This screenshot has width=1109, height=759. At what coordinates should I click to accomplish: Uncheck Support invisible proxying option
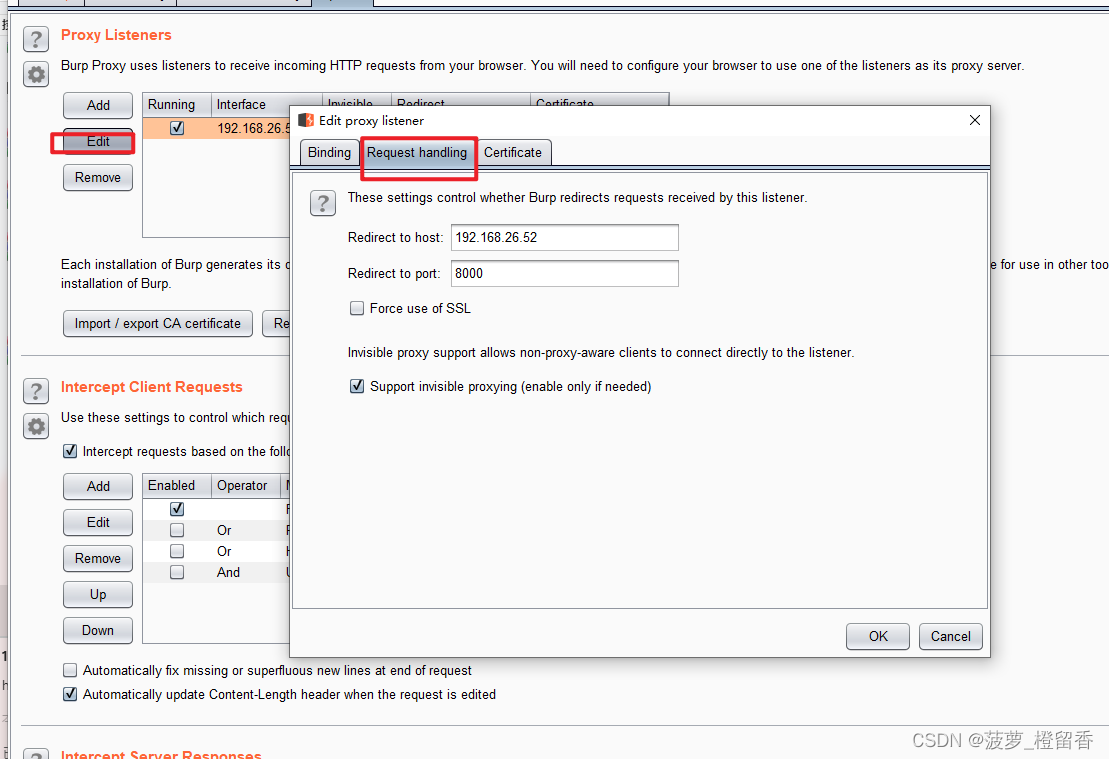[x=357, y=386]
